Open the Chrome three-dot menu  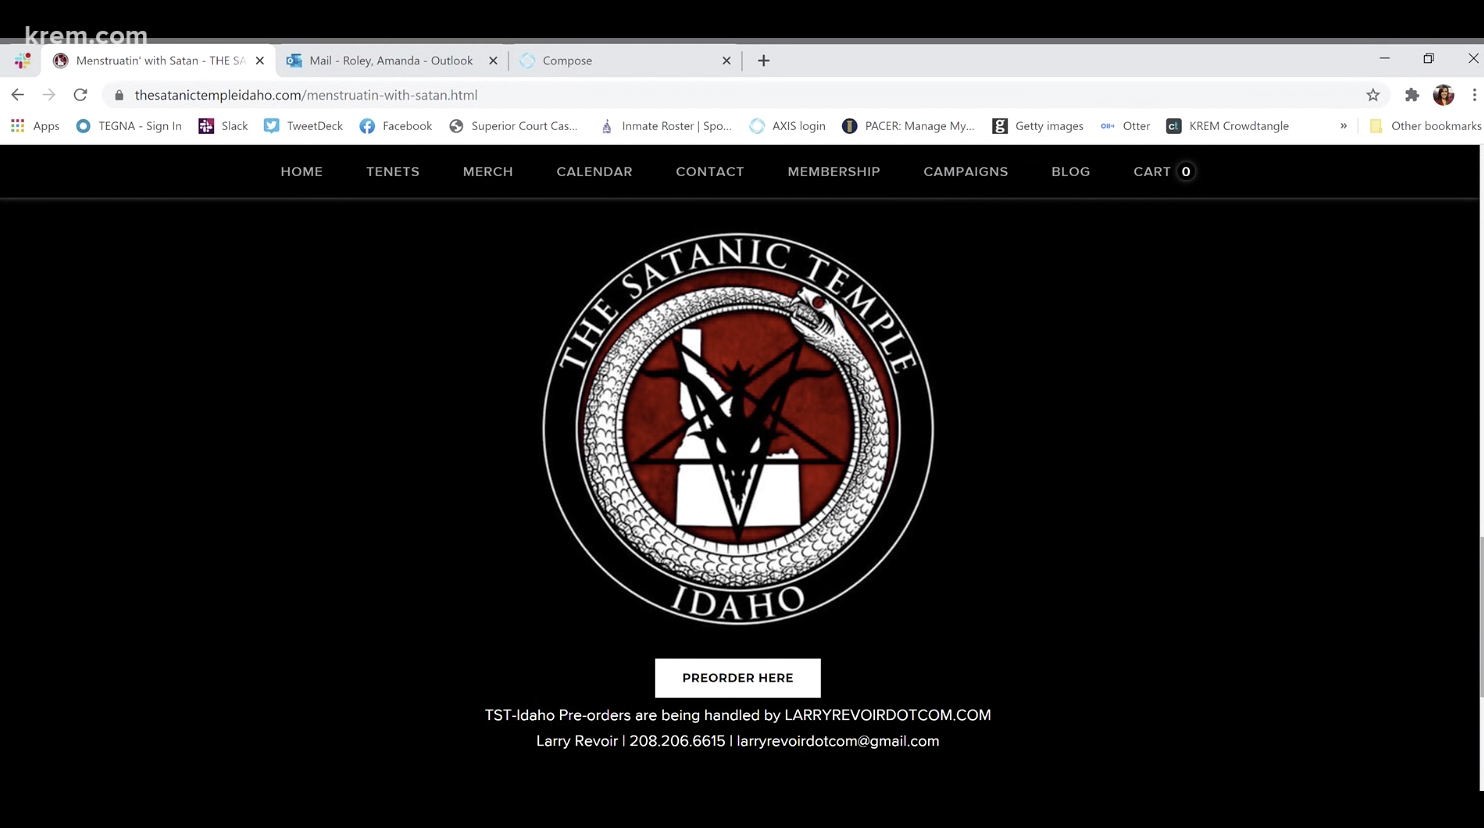click(1474, 95)
